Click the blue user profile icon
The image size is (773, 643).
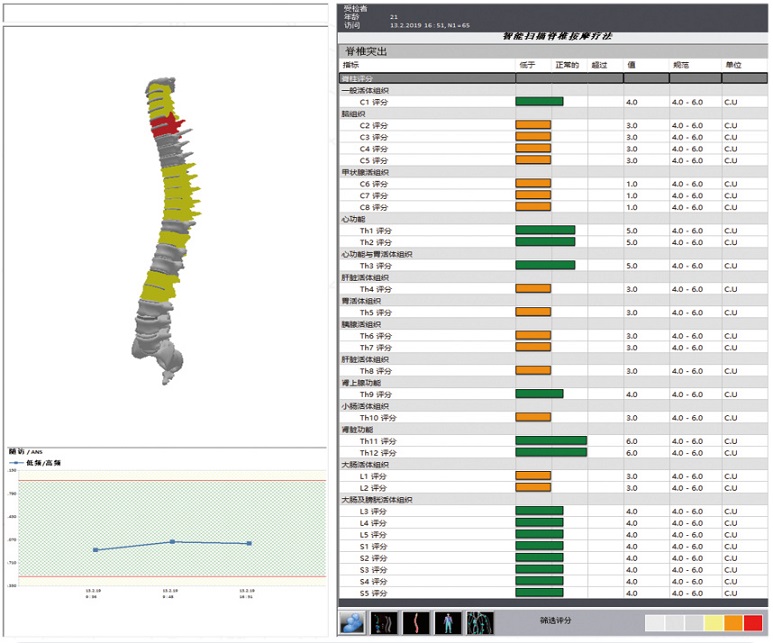[353, 622]
